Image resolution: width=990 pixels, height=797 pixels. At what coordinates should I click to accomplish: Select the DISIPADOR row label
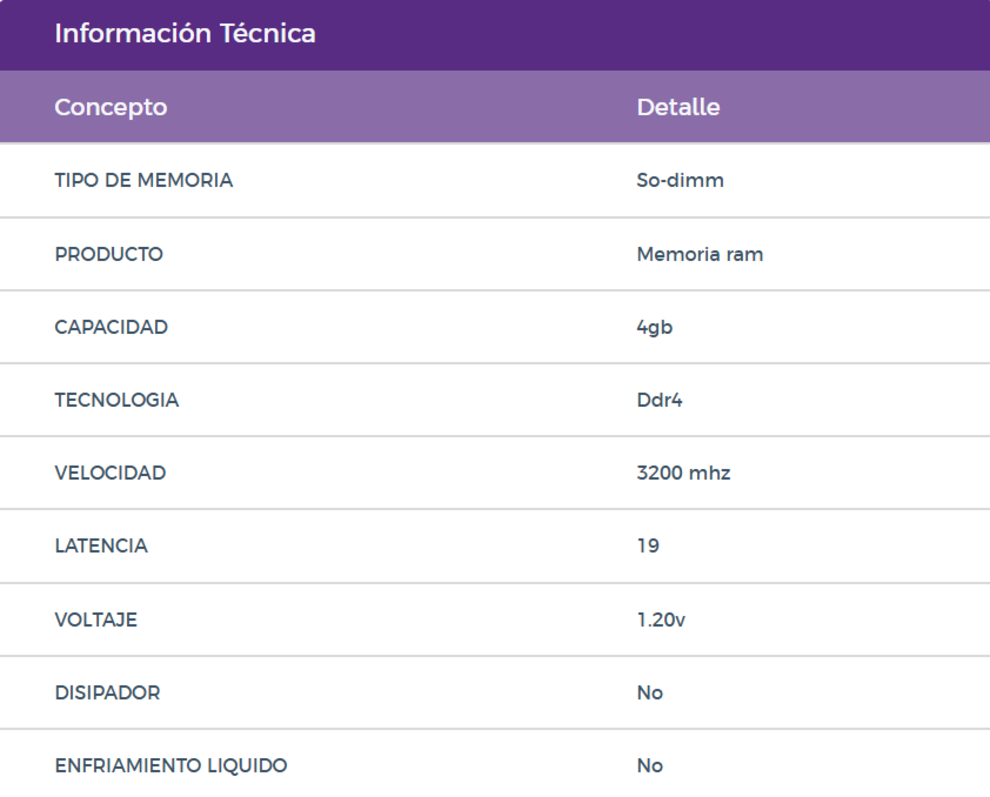(107, 693)
